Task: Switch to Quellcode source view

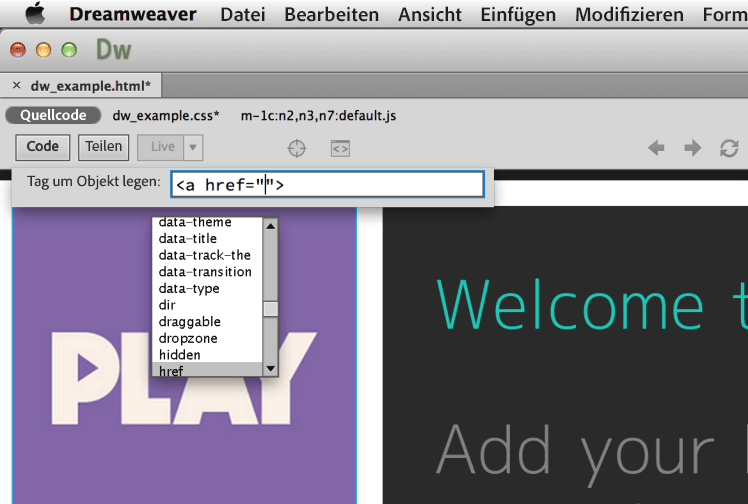Action: [53, 115]
